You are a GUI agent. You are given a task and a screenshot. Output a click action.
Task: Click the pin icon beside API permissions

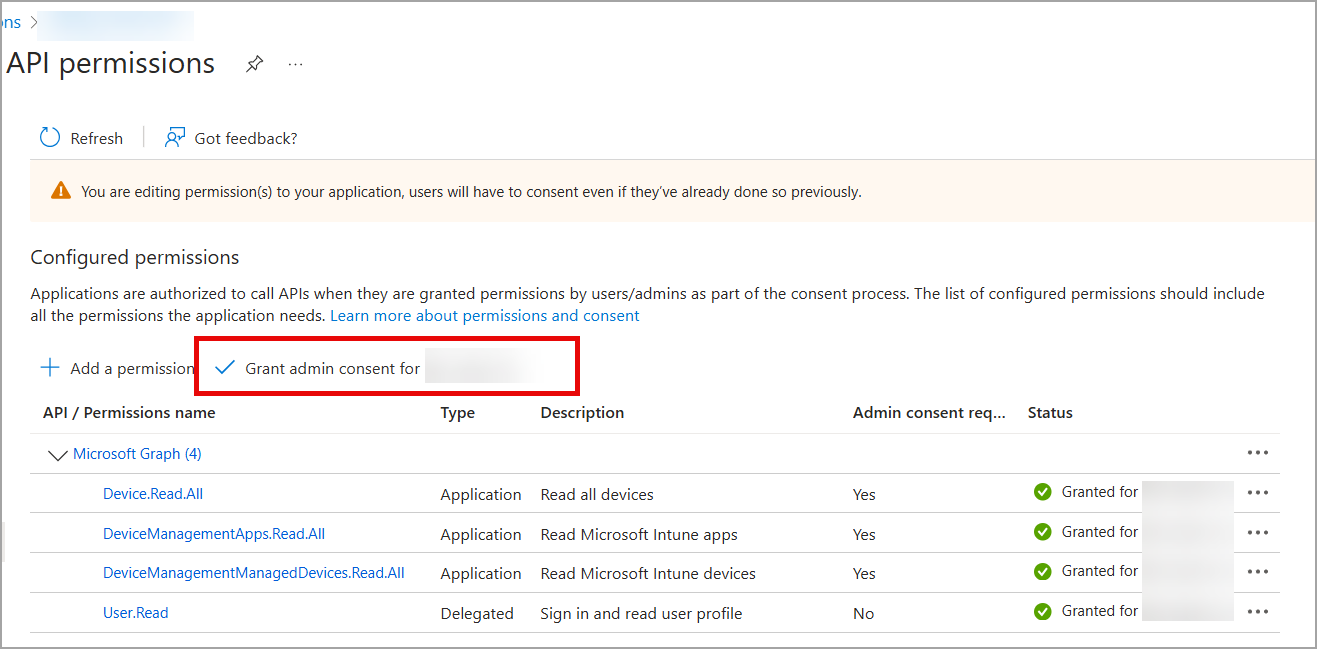255,64
